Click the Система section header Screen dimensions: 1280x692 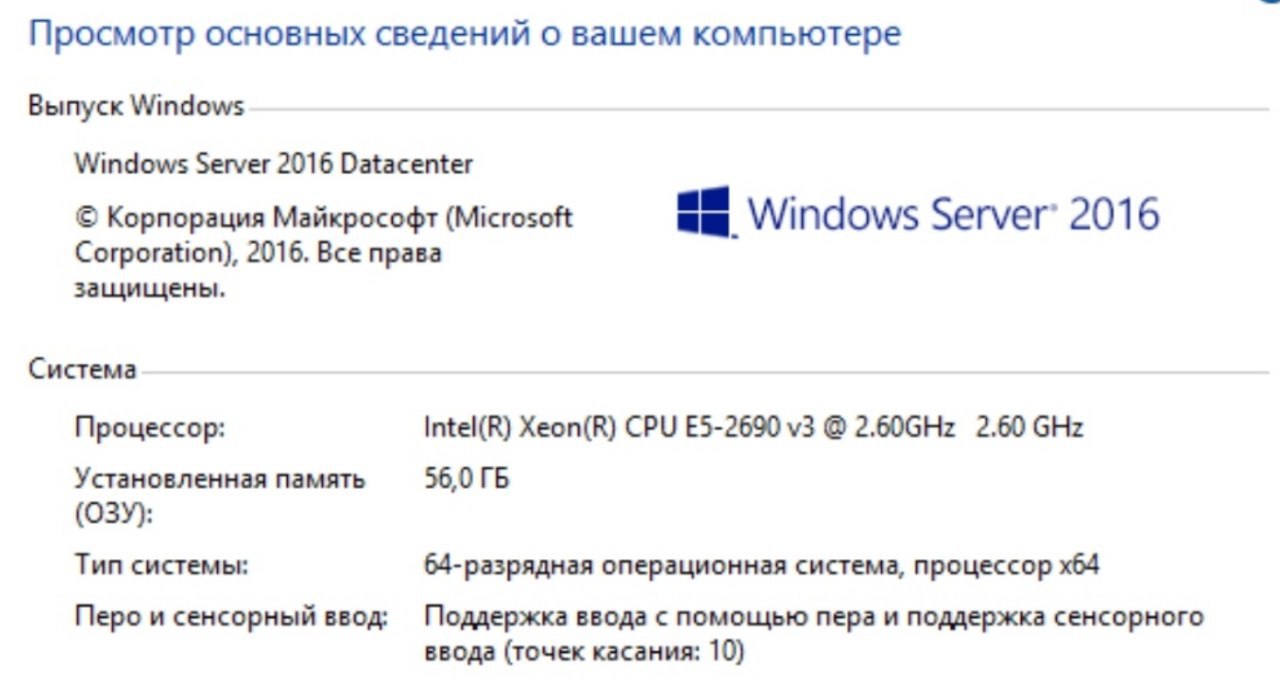[x=82, y=369]
